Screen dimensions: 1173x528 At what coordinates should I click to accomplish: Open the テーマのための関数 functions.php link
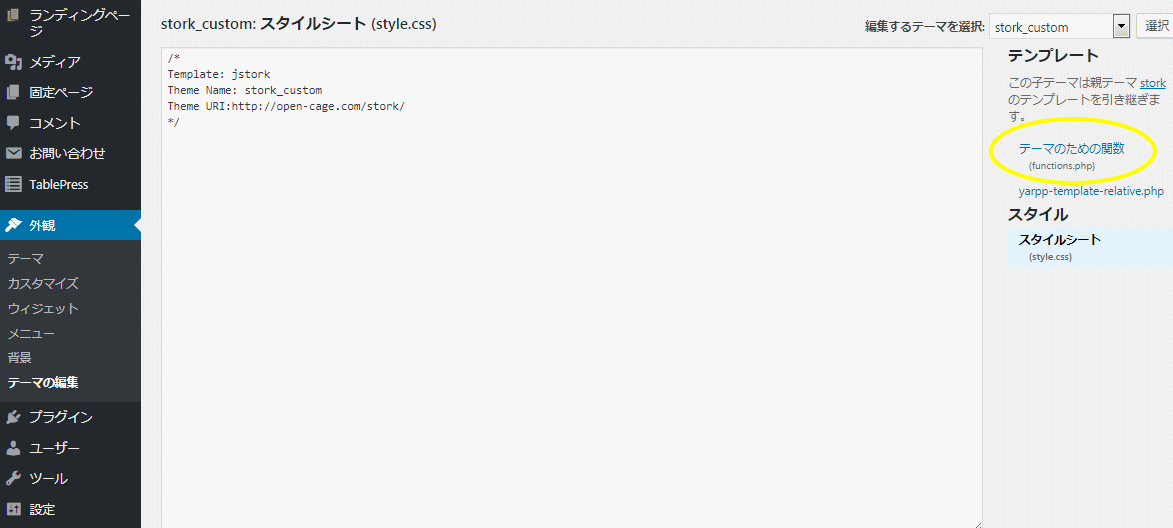[x=1071, y=149]
